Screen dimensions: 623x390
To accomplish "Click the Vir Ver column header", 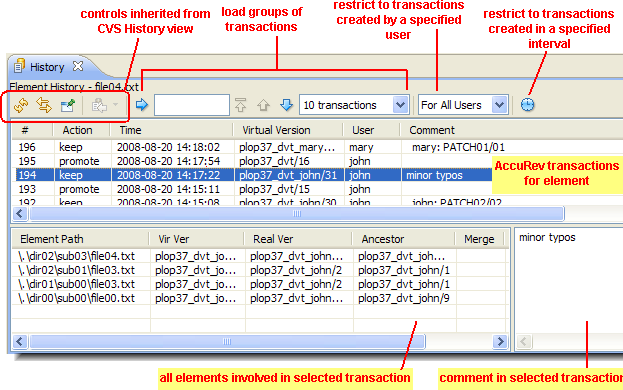I will click(196, 239).
